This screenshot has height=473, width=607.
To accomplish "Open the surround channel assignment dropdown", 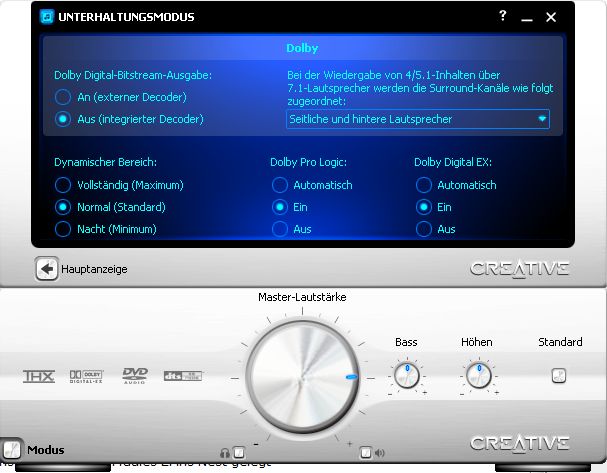I will 418,119.
